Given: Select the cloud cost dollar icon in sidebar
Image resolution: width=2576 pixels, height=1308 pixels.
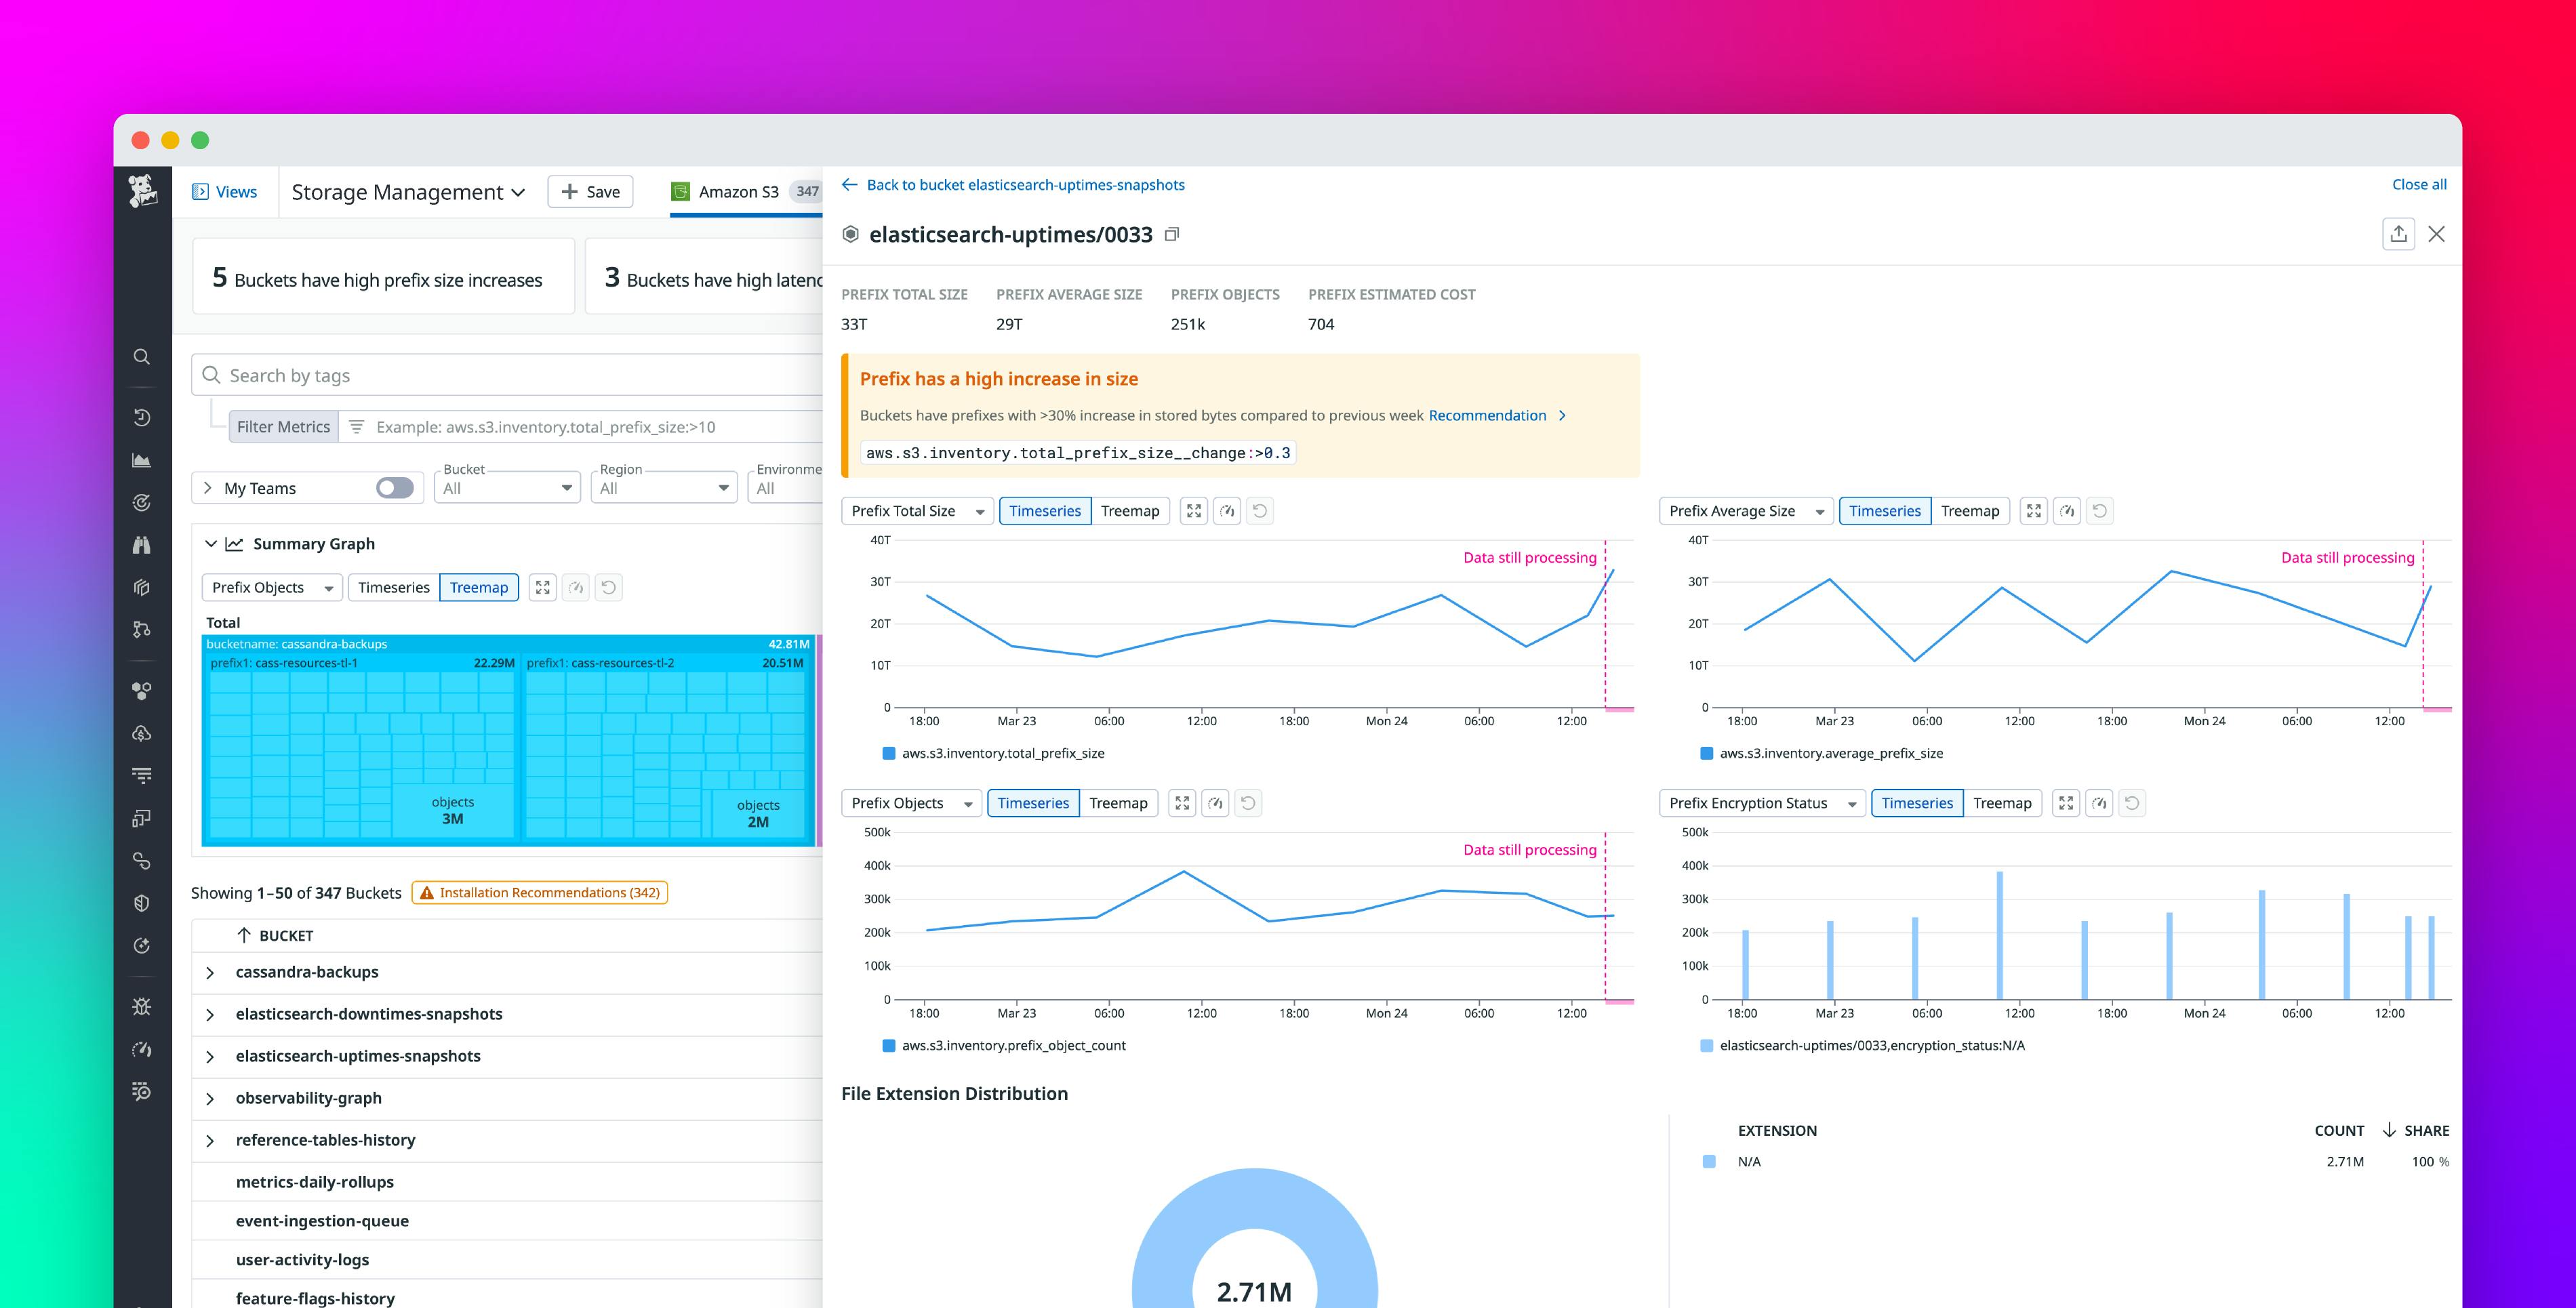Looking at the screenshot, I should pyautogui.click(x=141, y=733).
